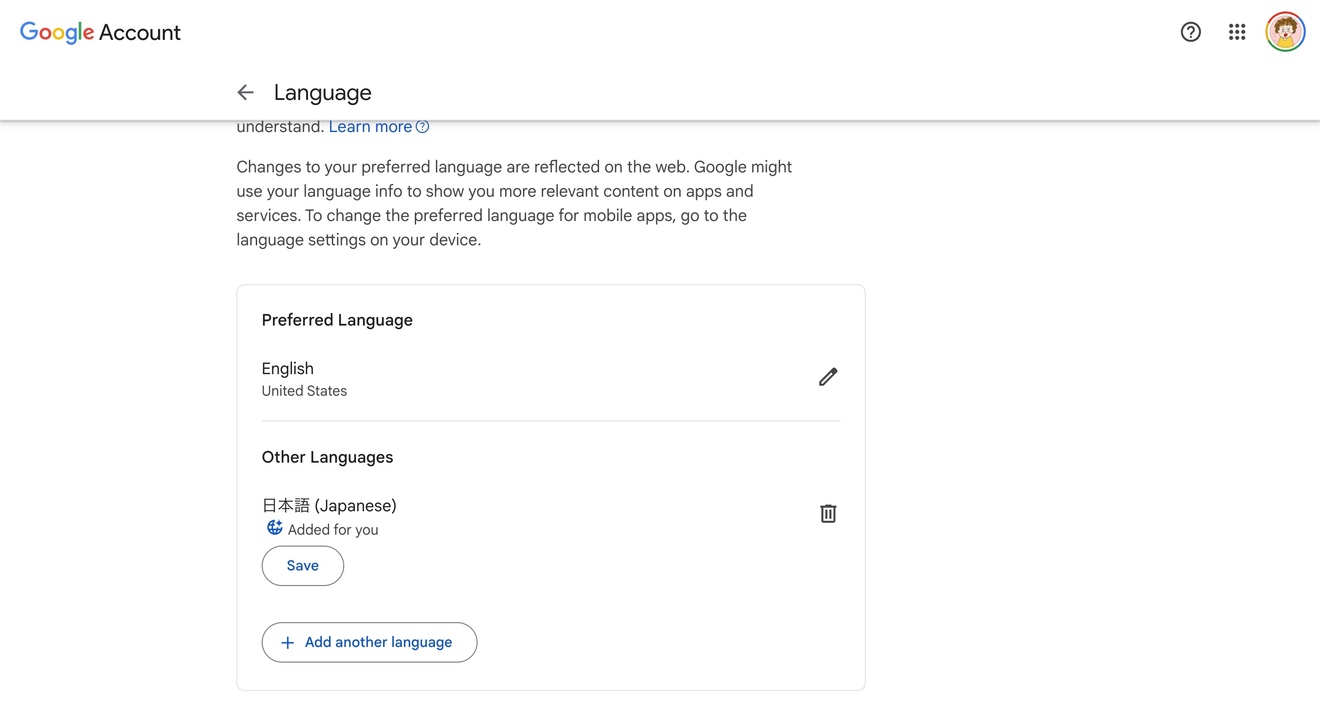This screenshot has height=713, width=1320.
Task: Click the 'Language' page title
Action: [x=322, y=93]
